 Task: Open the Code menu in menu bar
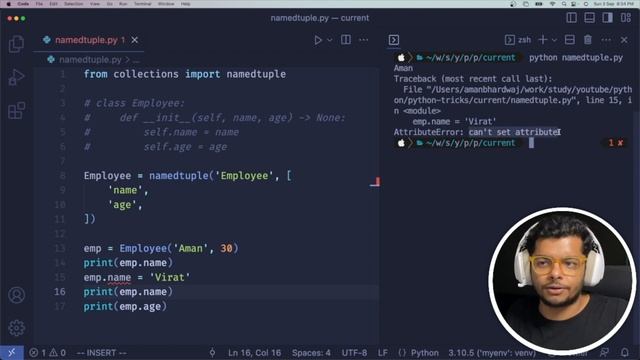tap(23, 4)
